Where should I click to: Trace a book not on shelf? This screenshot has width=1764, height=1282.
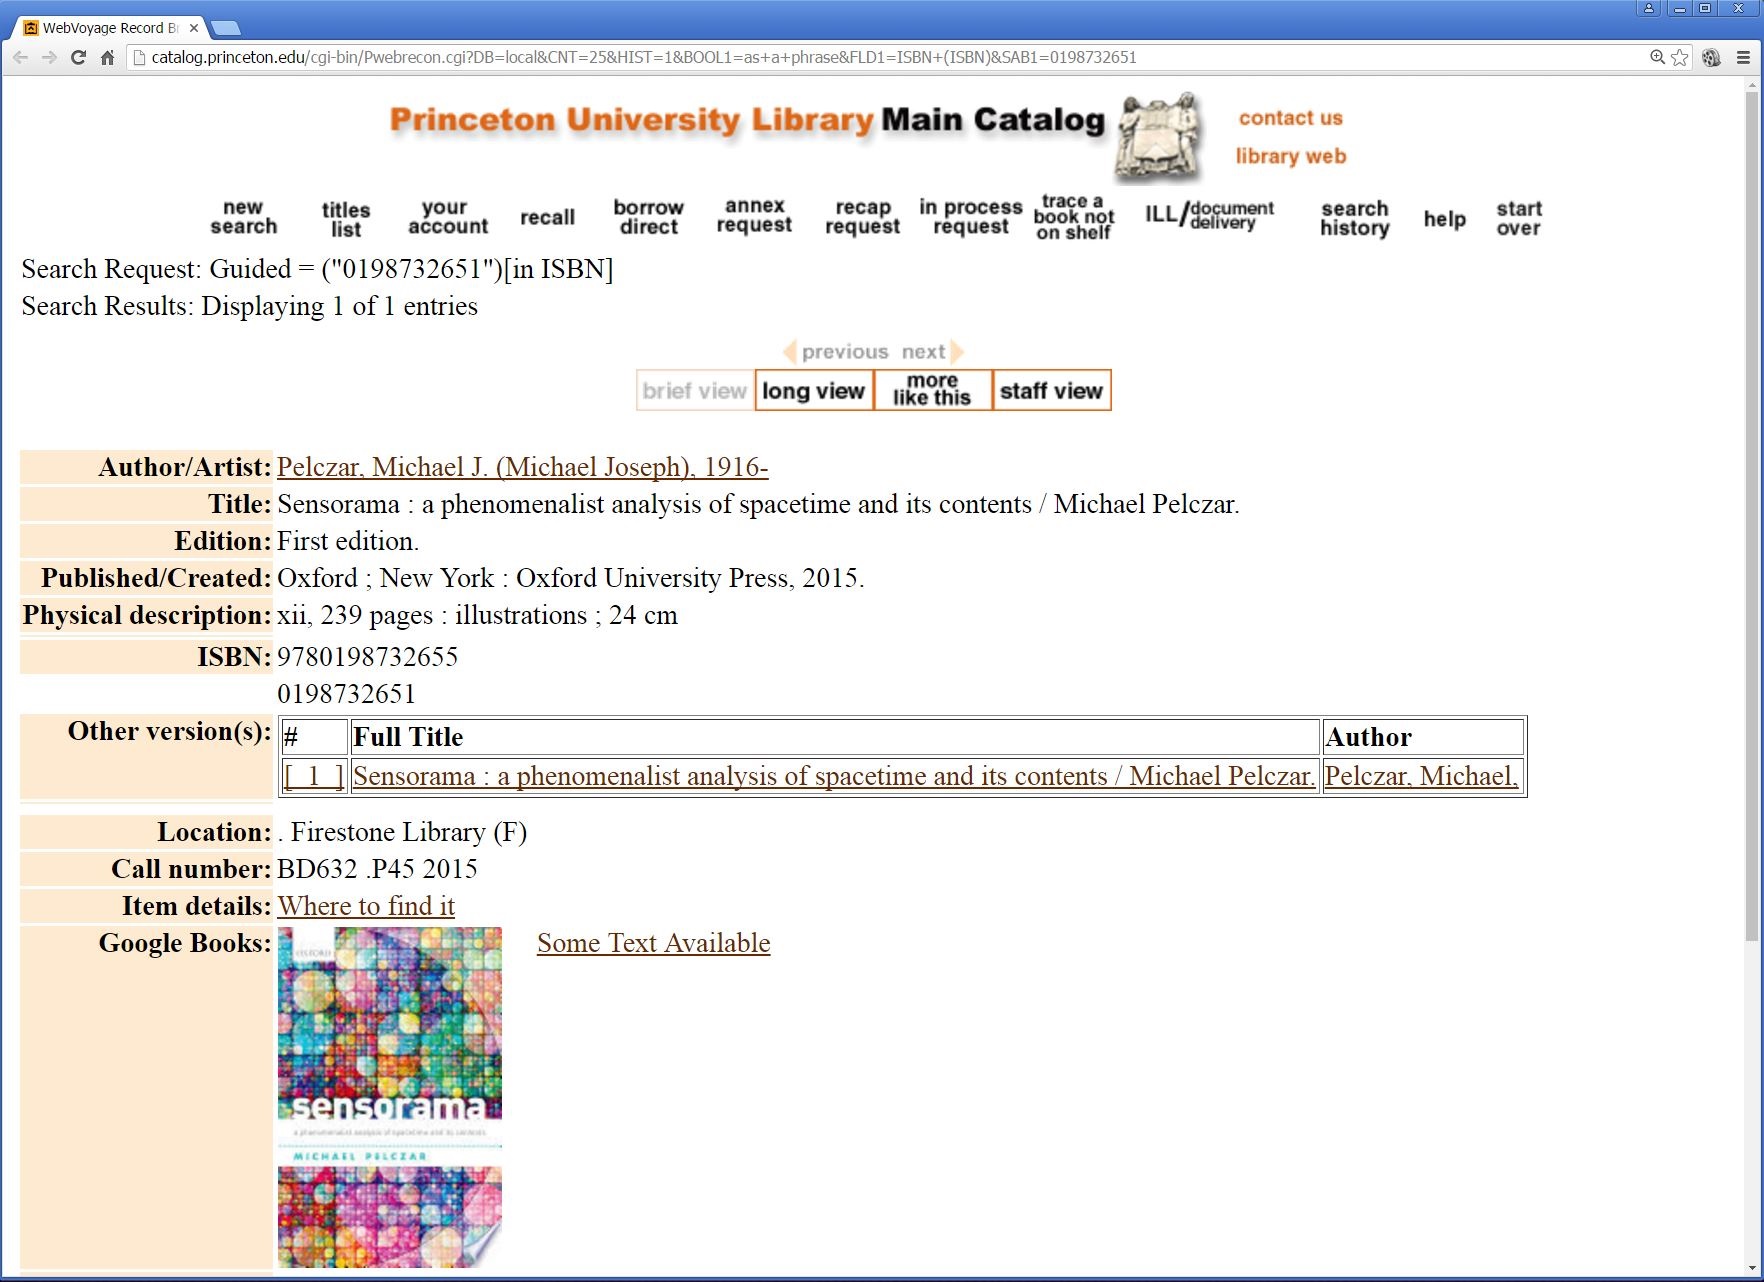coord(1074,217)
